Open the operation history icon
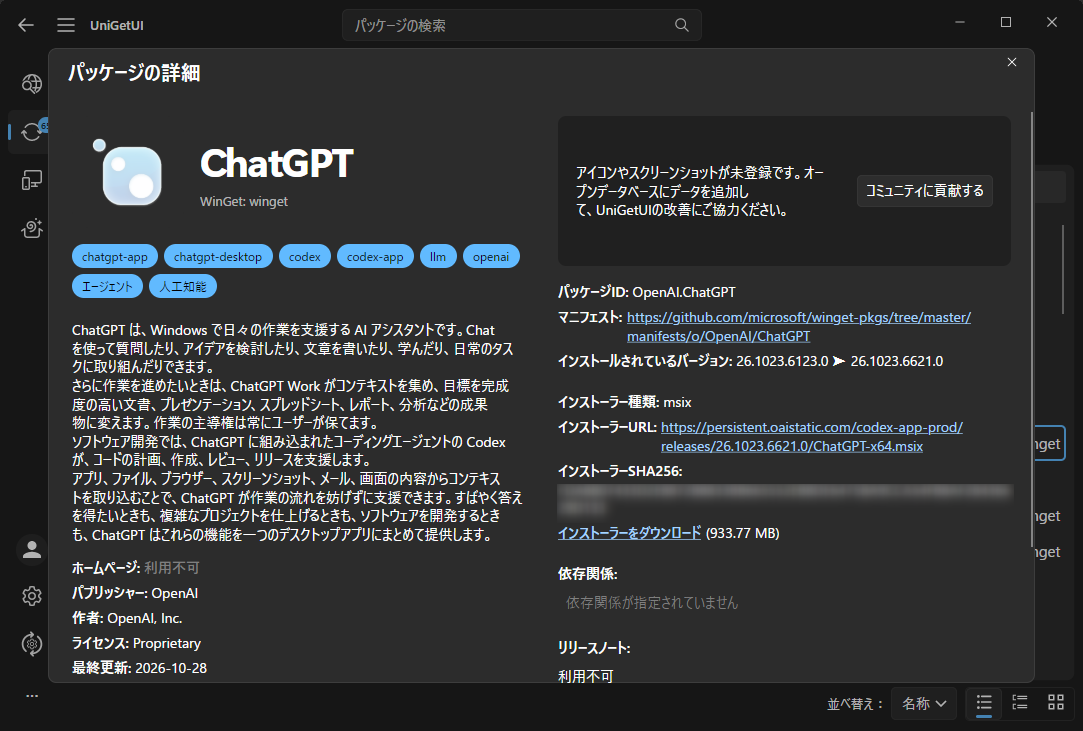 point(32,644)
